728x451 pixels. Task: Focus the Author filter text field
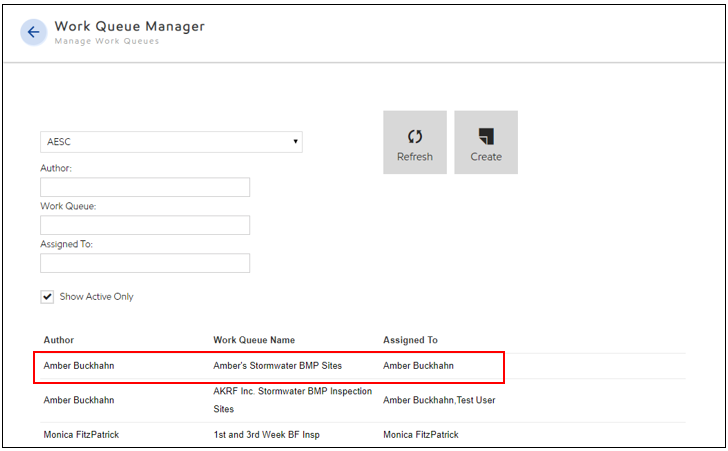coord(145,187)
